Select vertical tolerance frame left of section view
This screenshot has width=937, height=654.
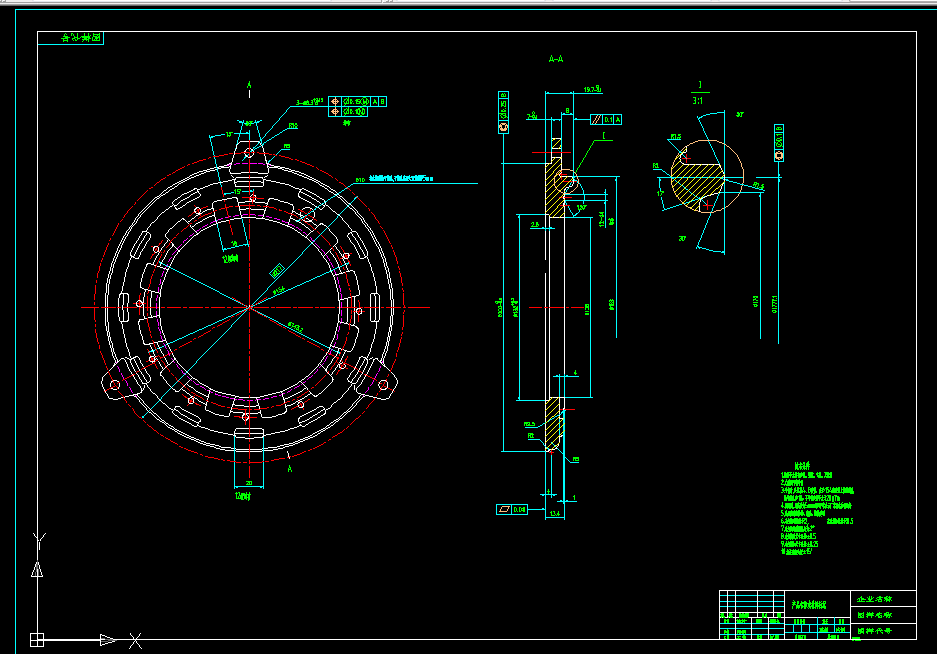(503, 112)
